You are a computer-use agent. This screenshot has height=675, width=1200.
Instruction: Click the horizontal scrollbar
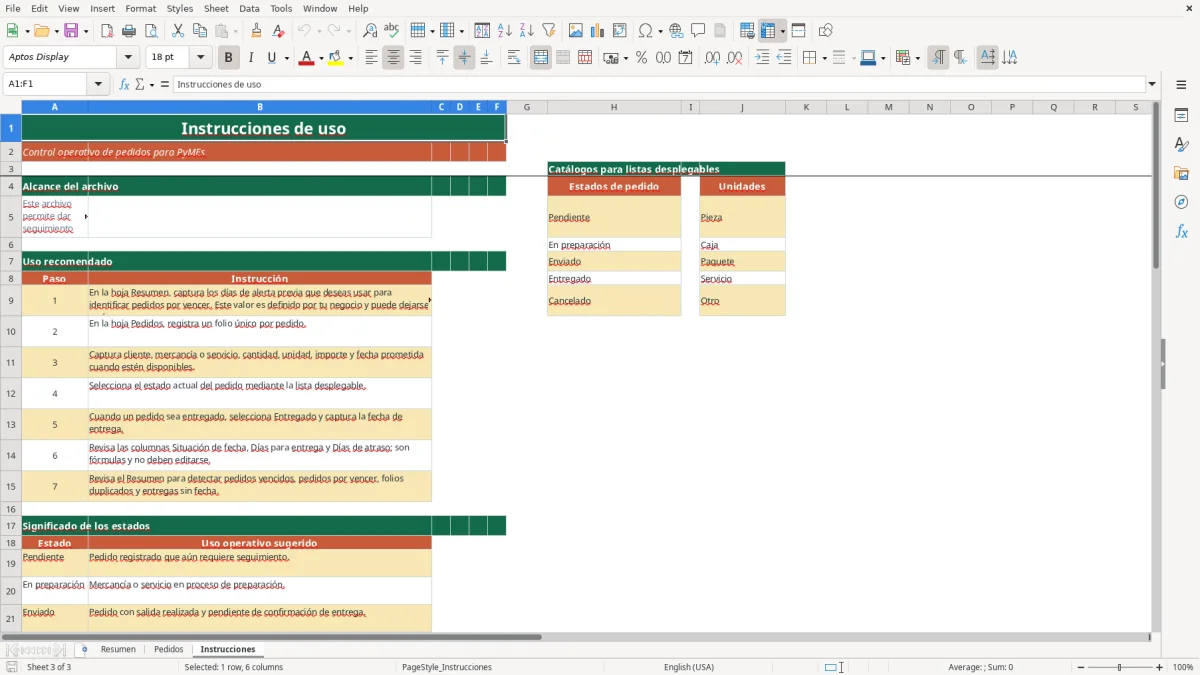tap(272, 636)
